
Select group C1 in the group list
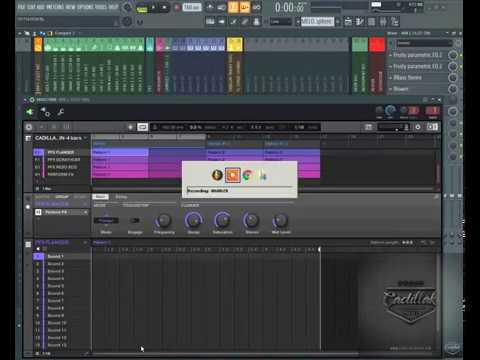point(61,167)
